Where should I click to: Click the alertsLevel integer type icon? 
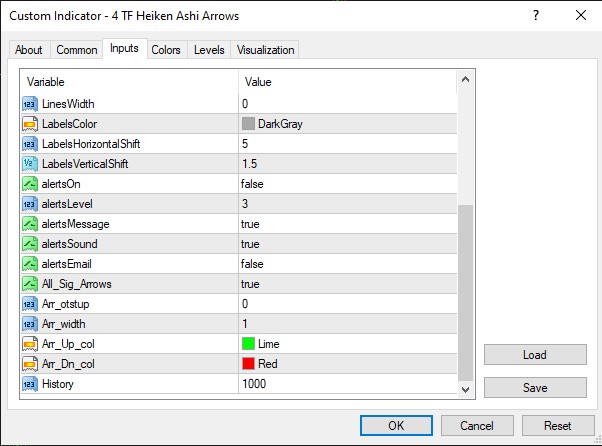(30, 204)
